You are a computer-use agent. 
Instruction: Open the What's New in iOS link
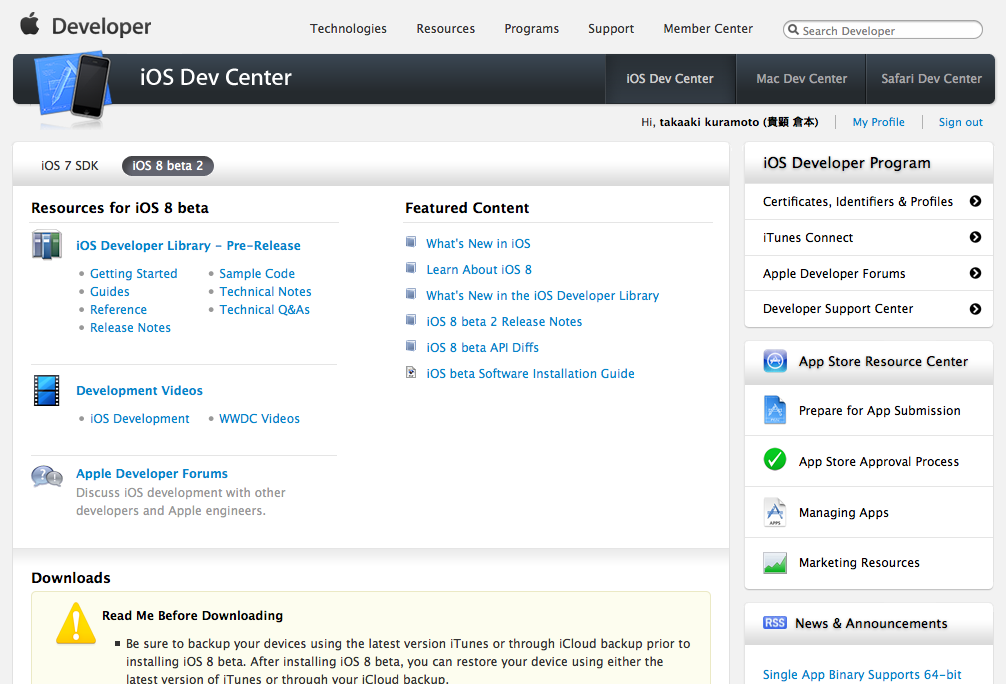[478, 243]
